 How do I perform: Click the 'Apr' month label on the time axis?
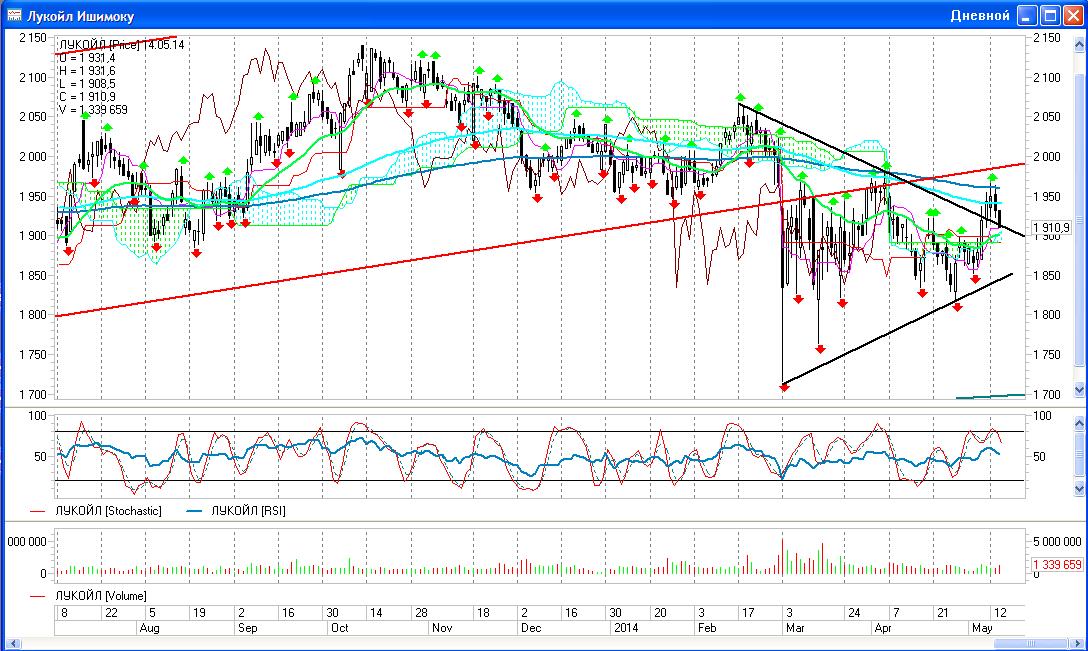click(x=883, y=627)
